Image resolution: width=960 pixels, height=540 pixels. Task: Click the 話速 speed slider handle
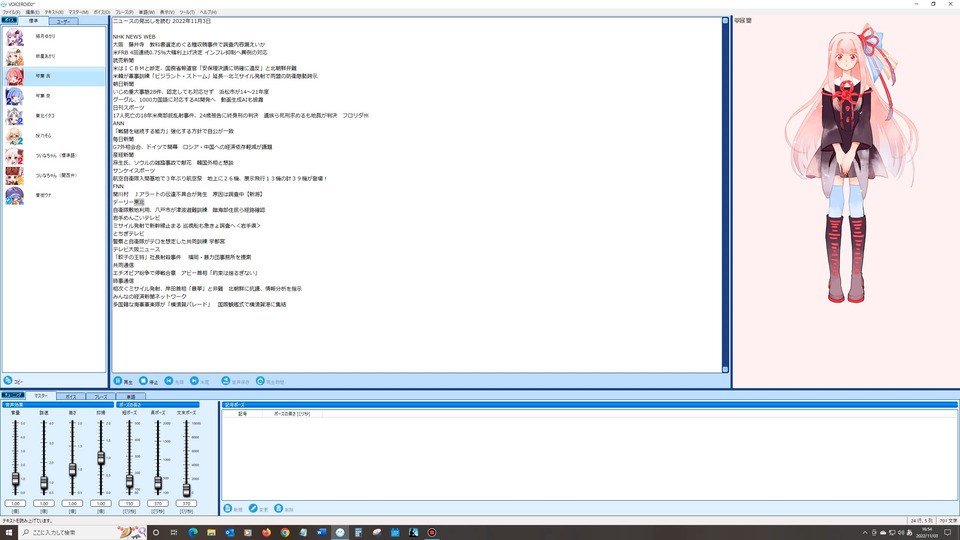(44, 483)
